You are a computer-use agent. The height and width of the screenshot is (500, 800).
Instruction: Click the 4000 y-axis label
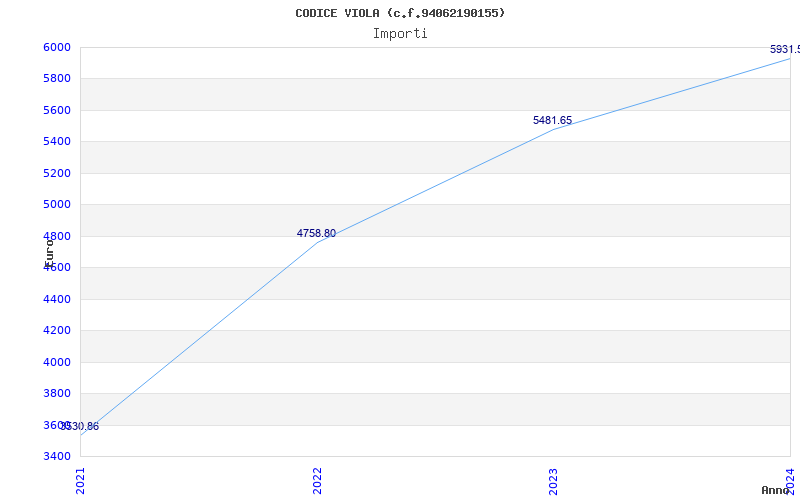pyautogui.click(x=57, y=362)
